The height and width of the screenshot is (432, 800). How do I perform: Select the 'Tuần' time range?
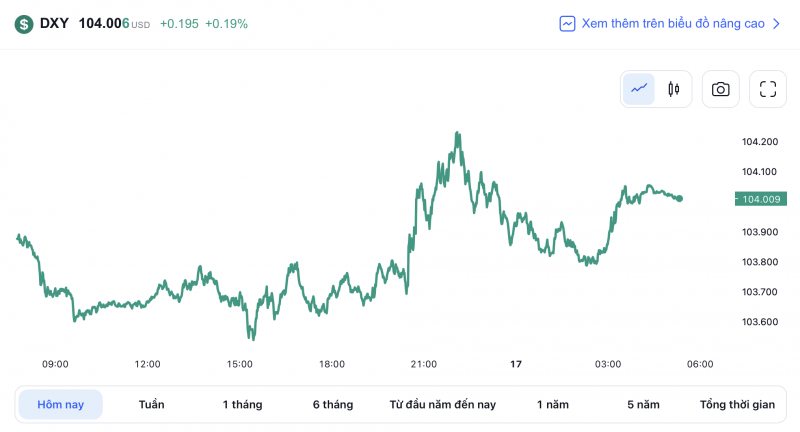click(152, 404)
